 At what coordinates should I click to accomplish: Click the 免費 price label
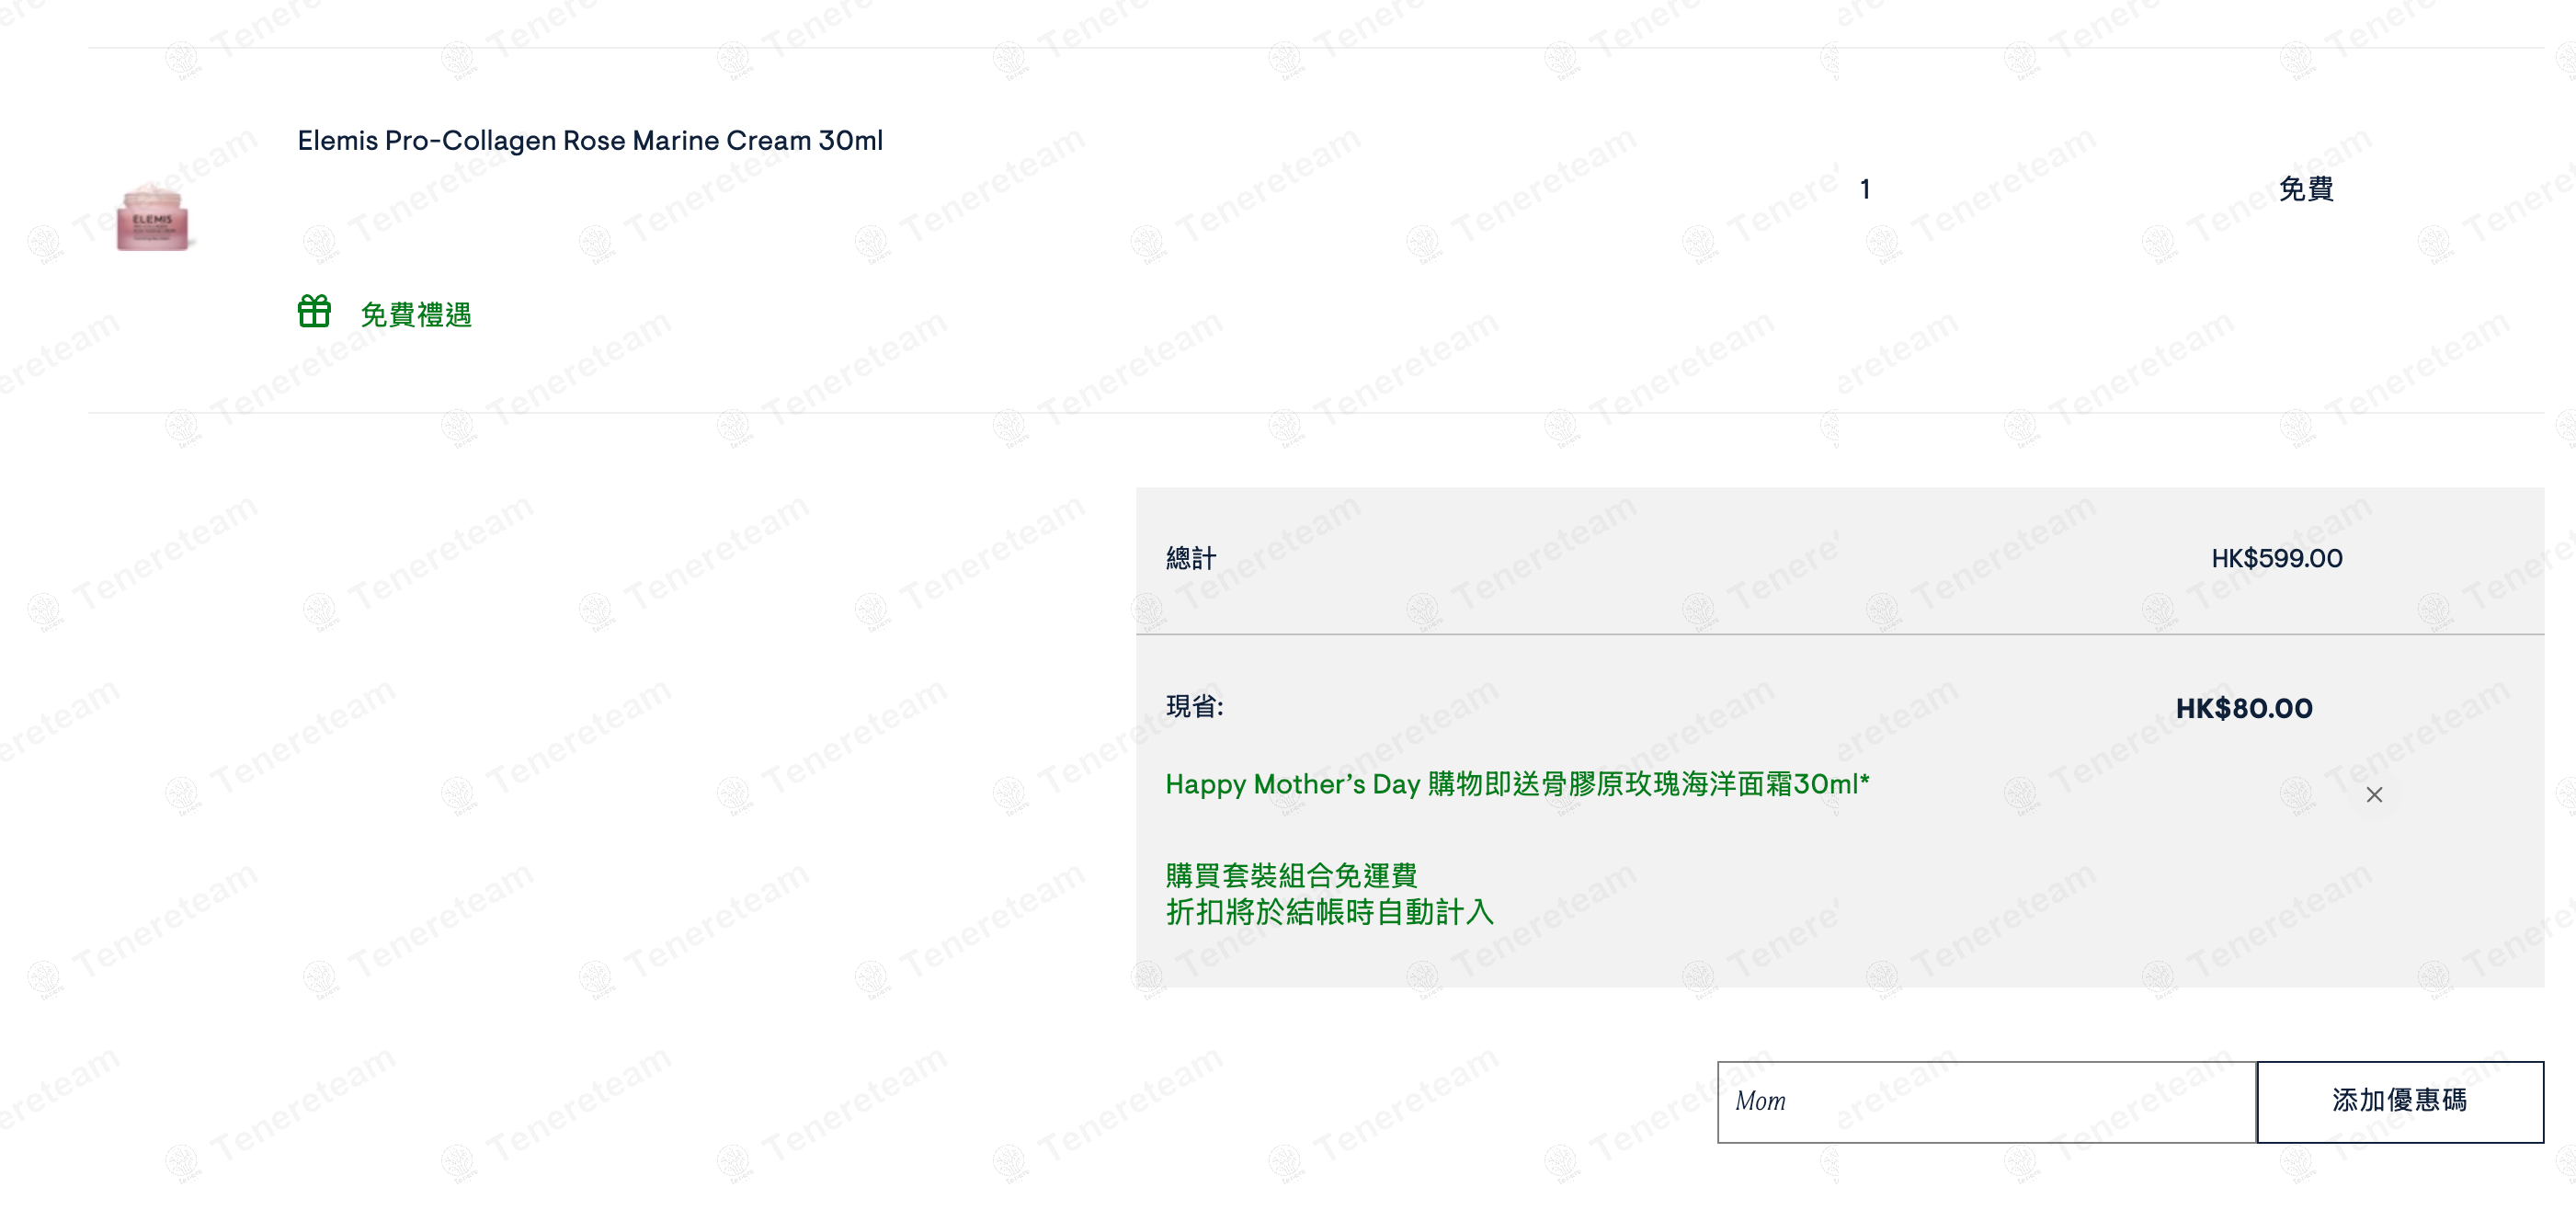click(2306, 189)
